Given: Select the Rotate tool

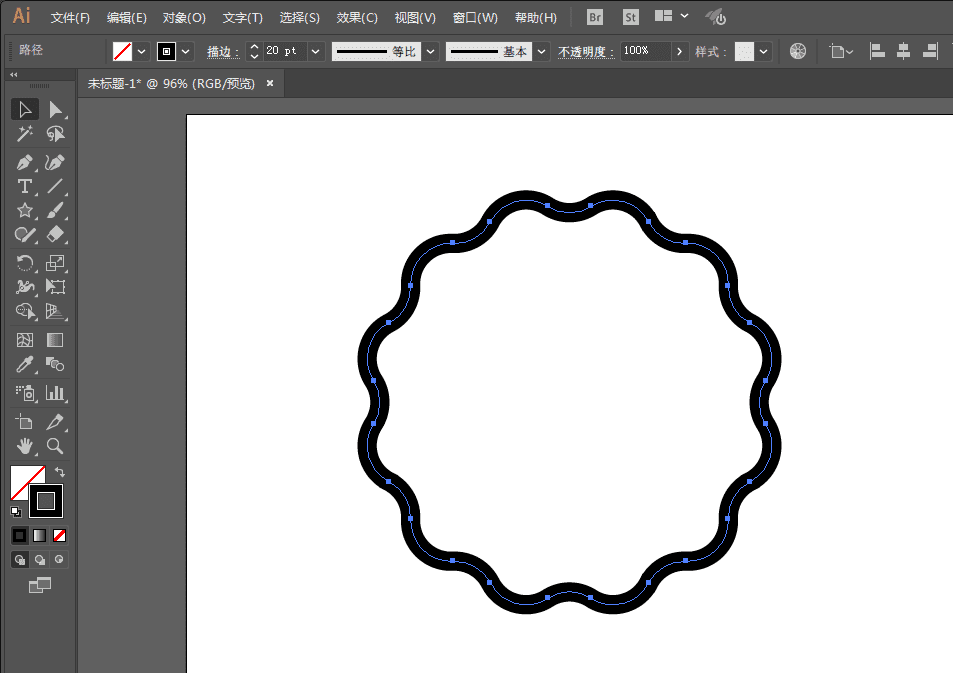Looking at the screenshot, I should pyautogui.click(x=25, y=264).
